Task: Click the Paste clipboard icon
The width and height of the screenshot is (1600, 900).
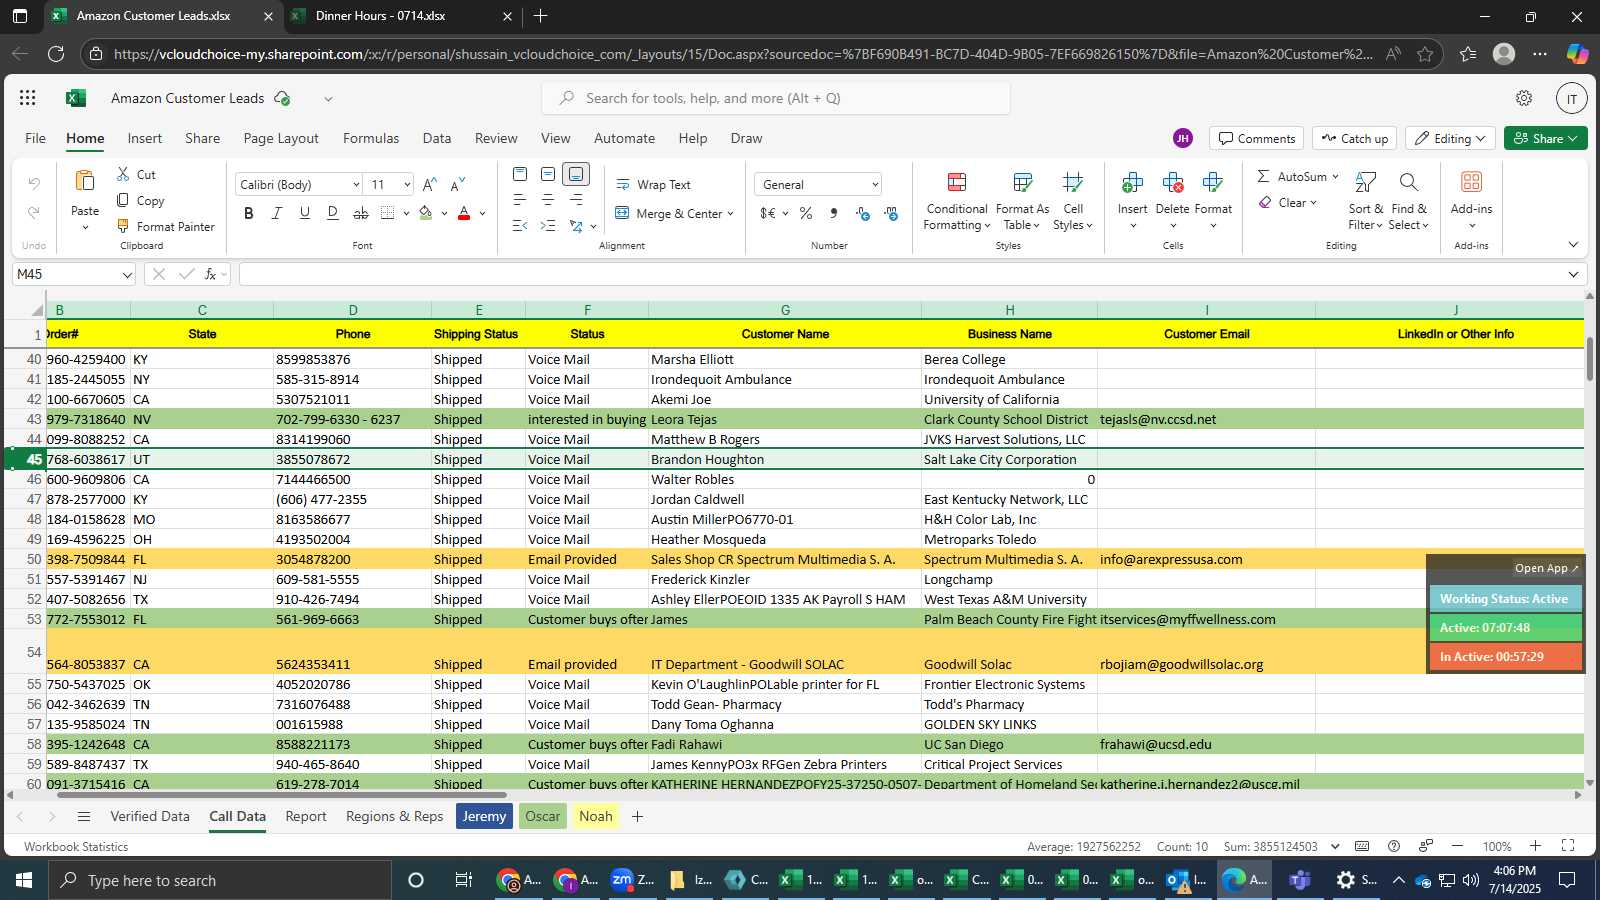Action: click(x=85, y=181)
